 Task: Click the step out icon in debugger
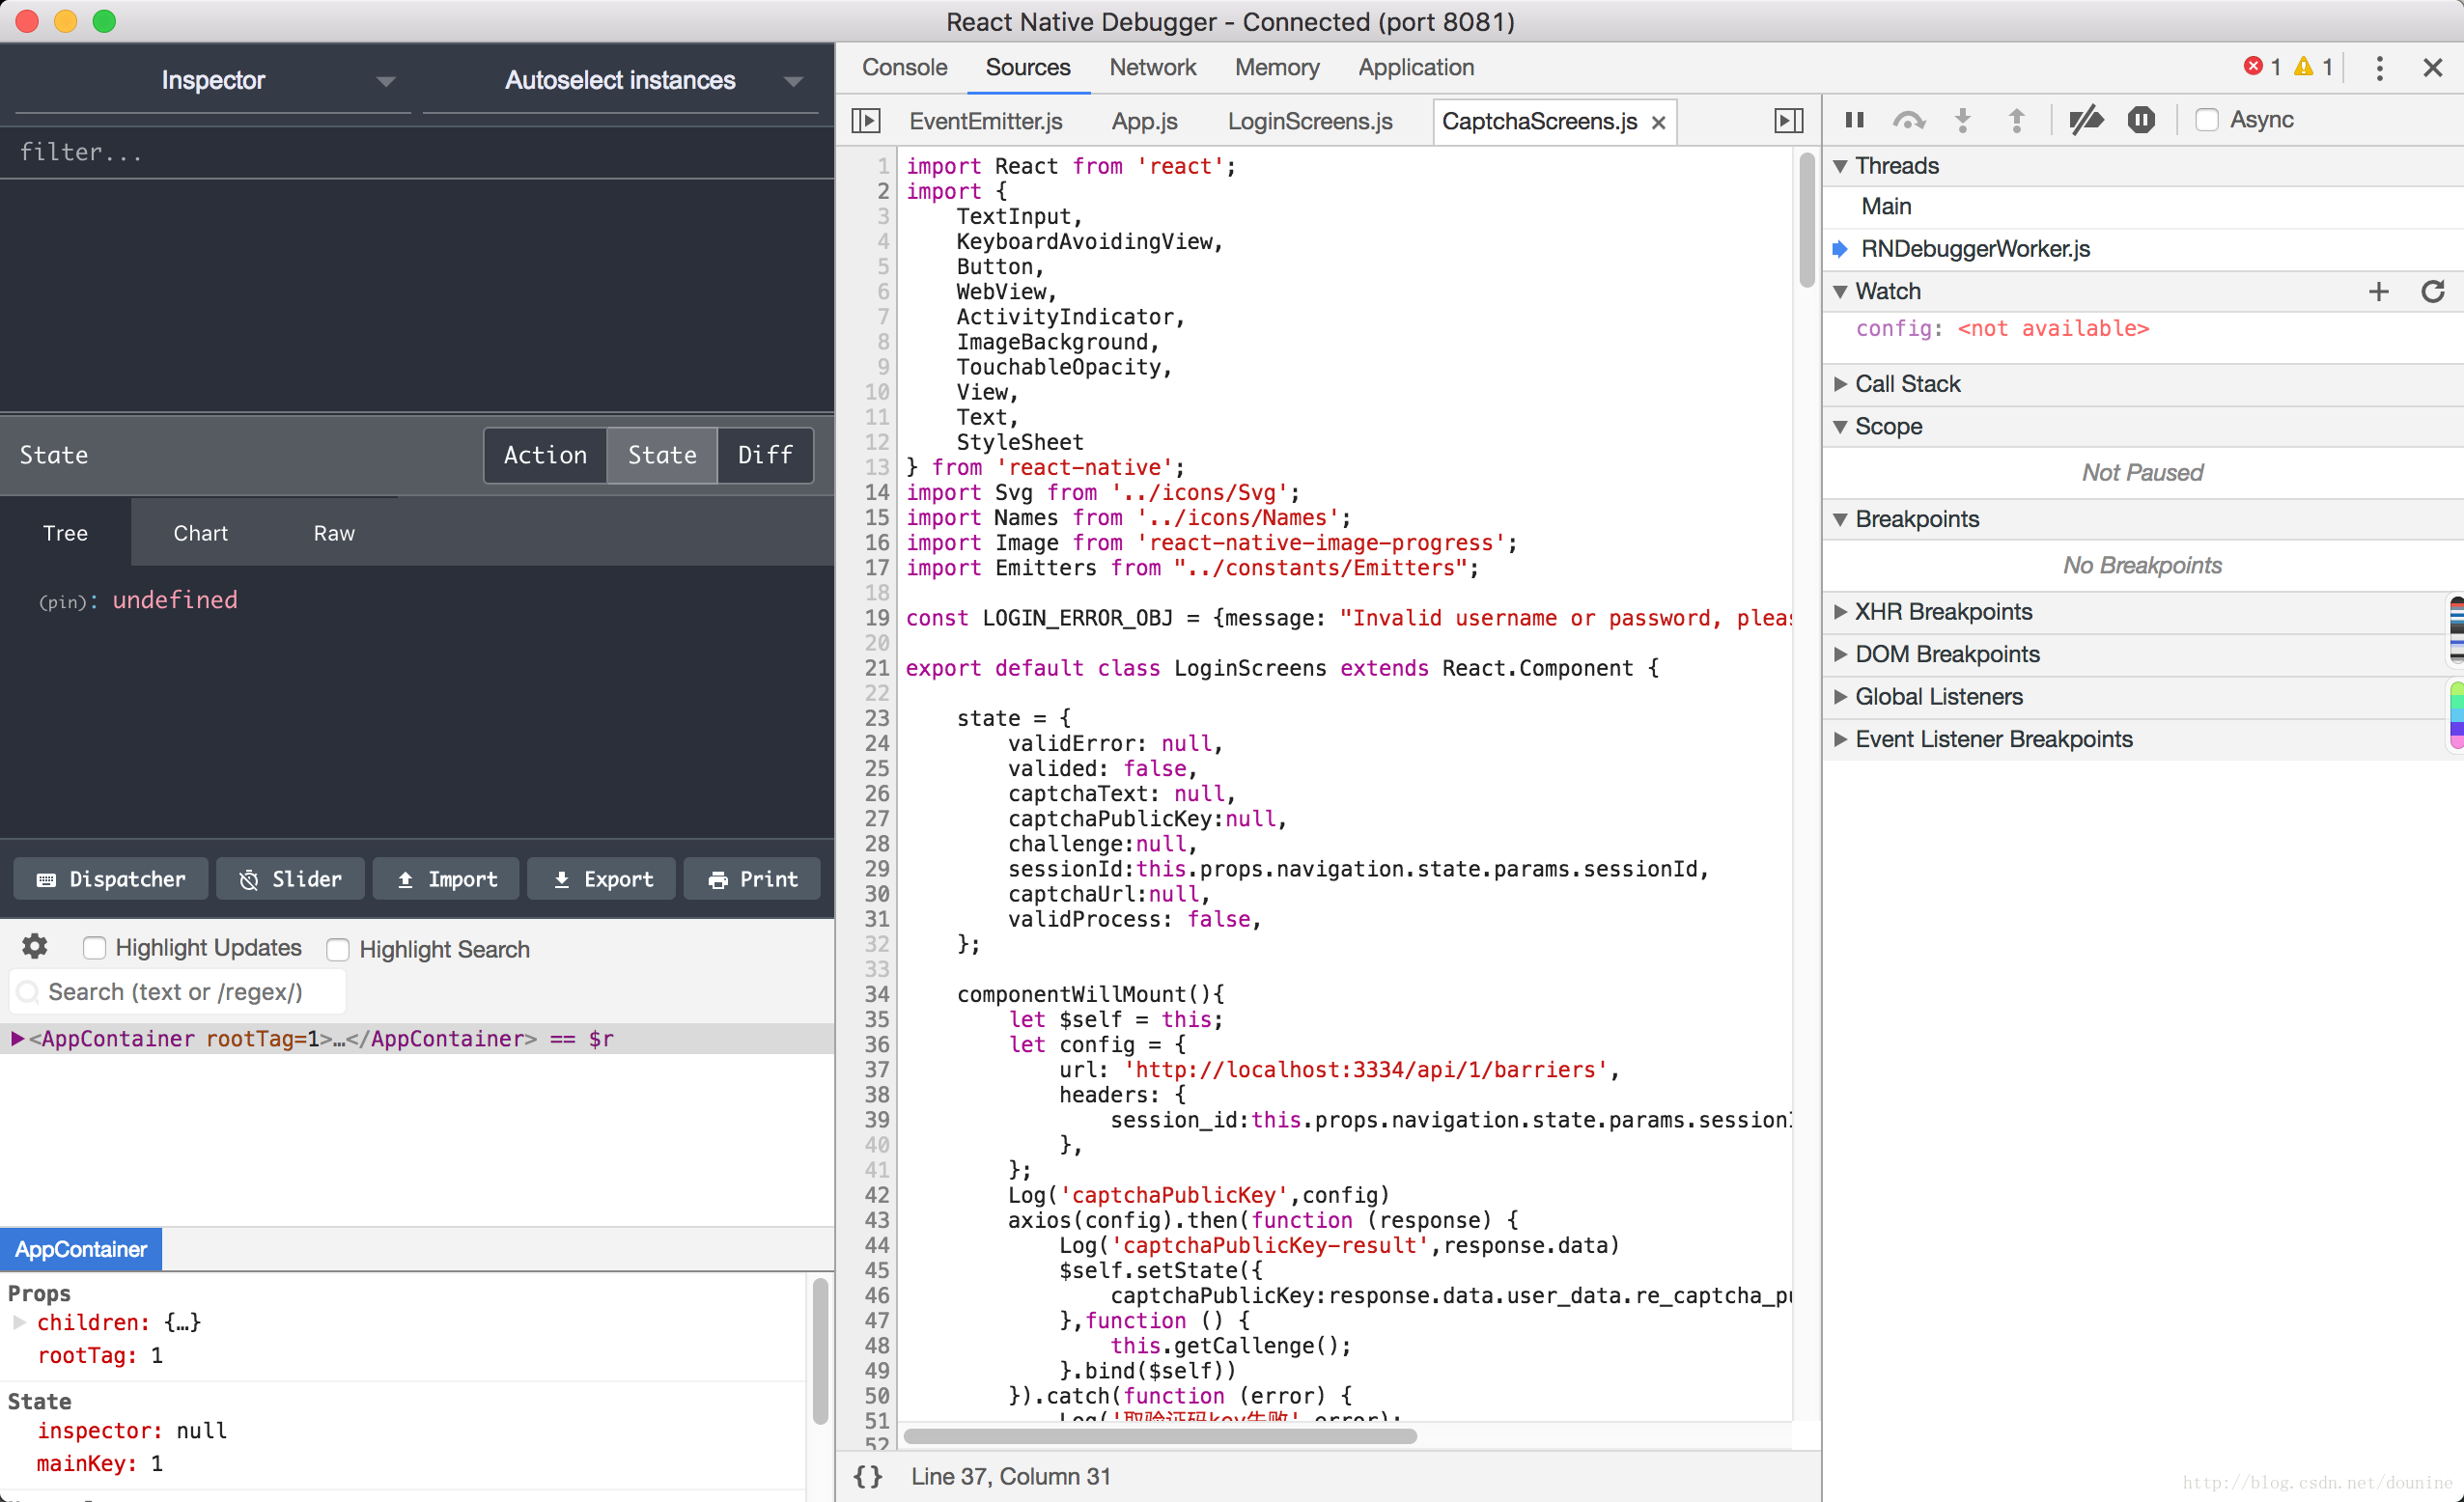[x=2013, y=120]
